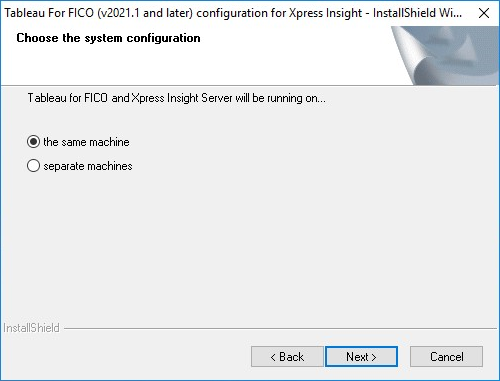
Task: Click the "separate machines" label text
Action: (x=88, y=166)
